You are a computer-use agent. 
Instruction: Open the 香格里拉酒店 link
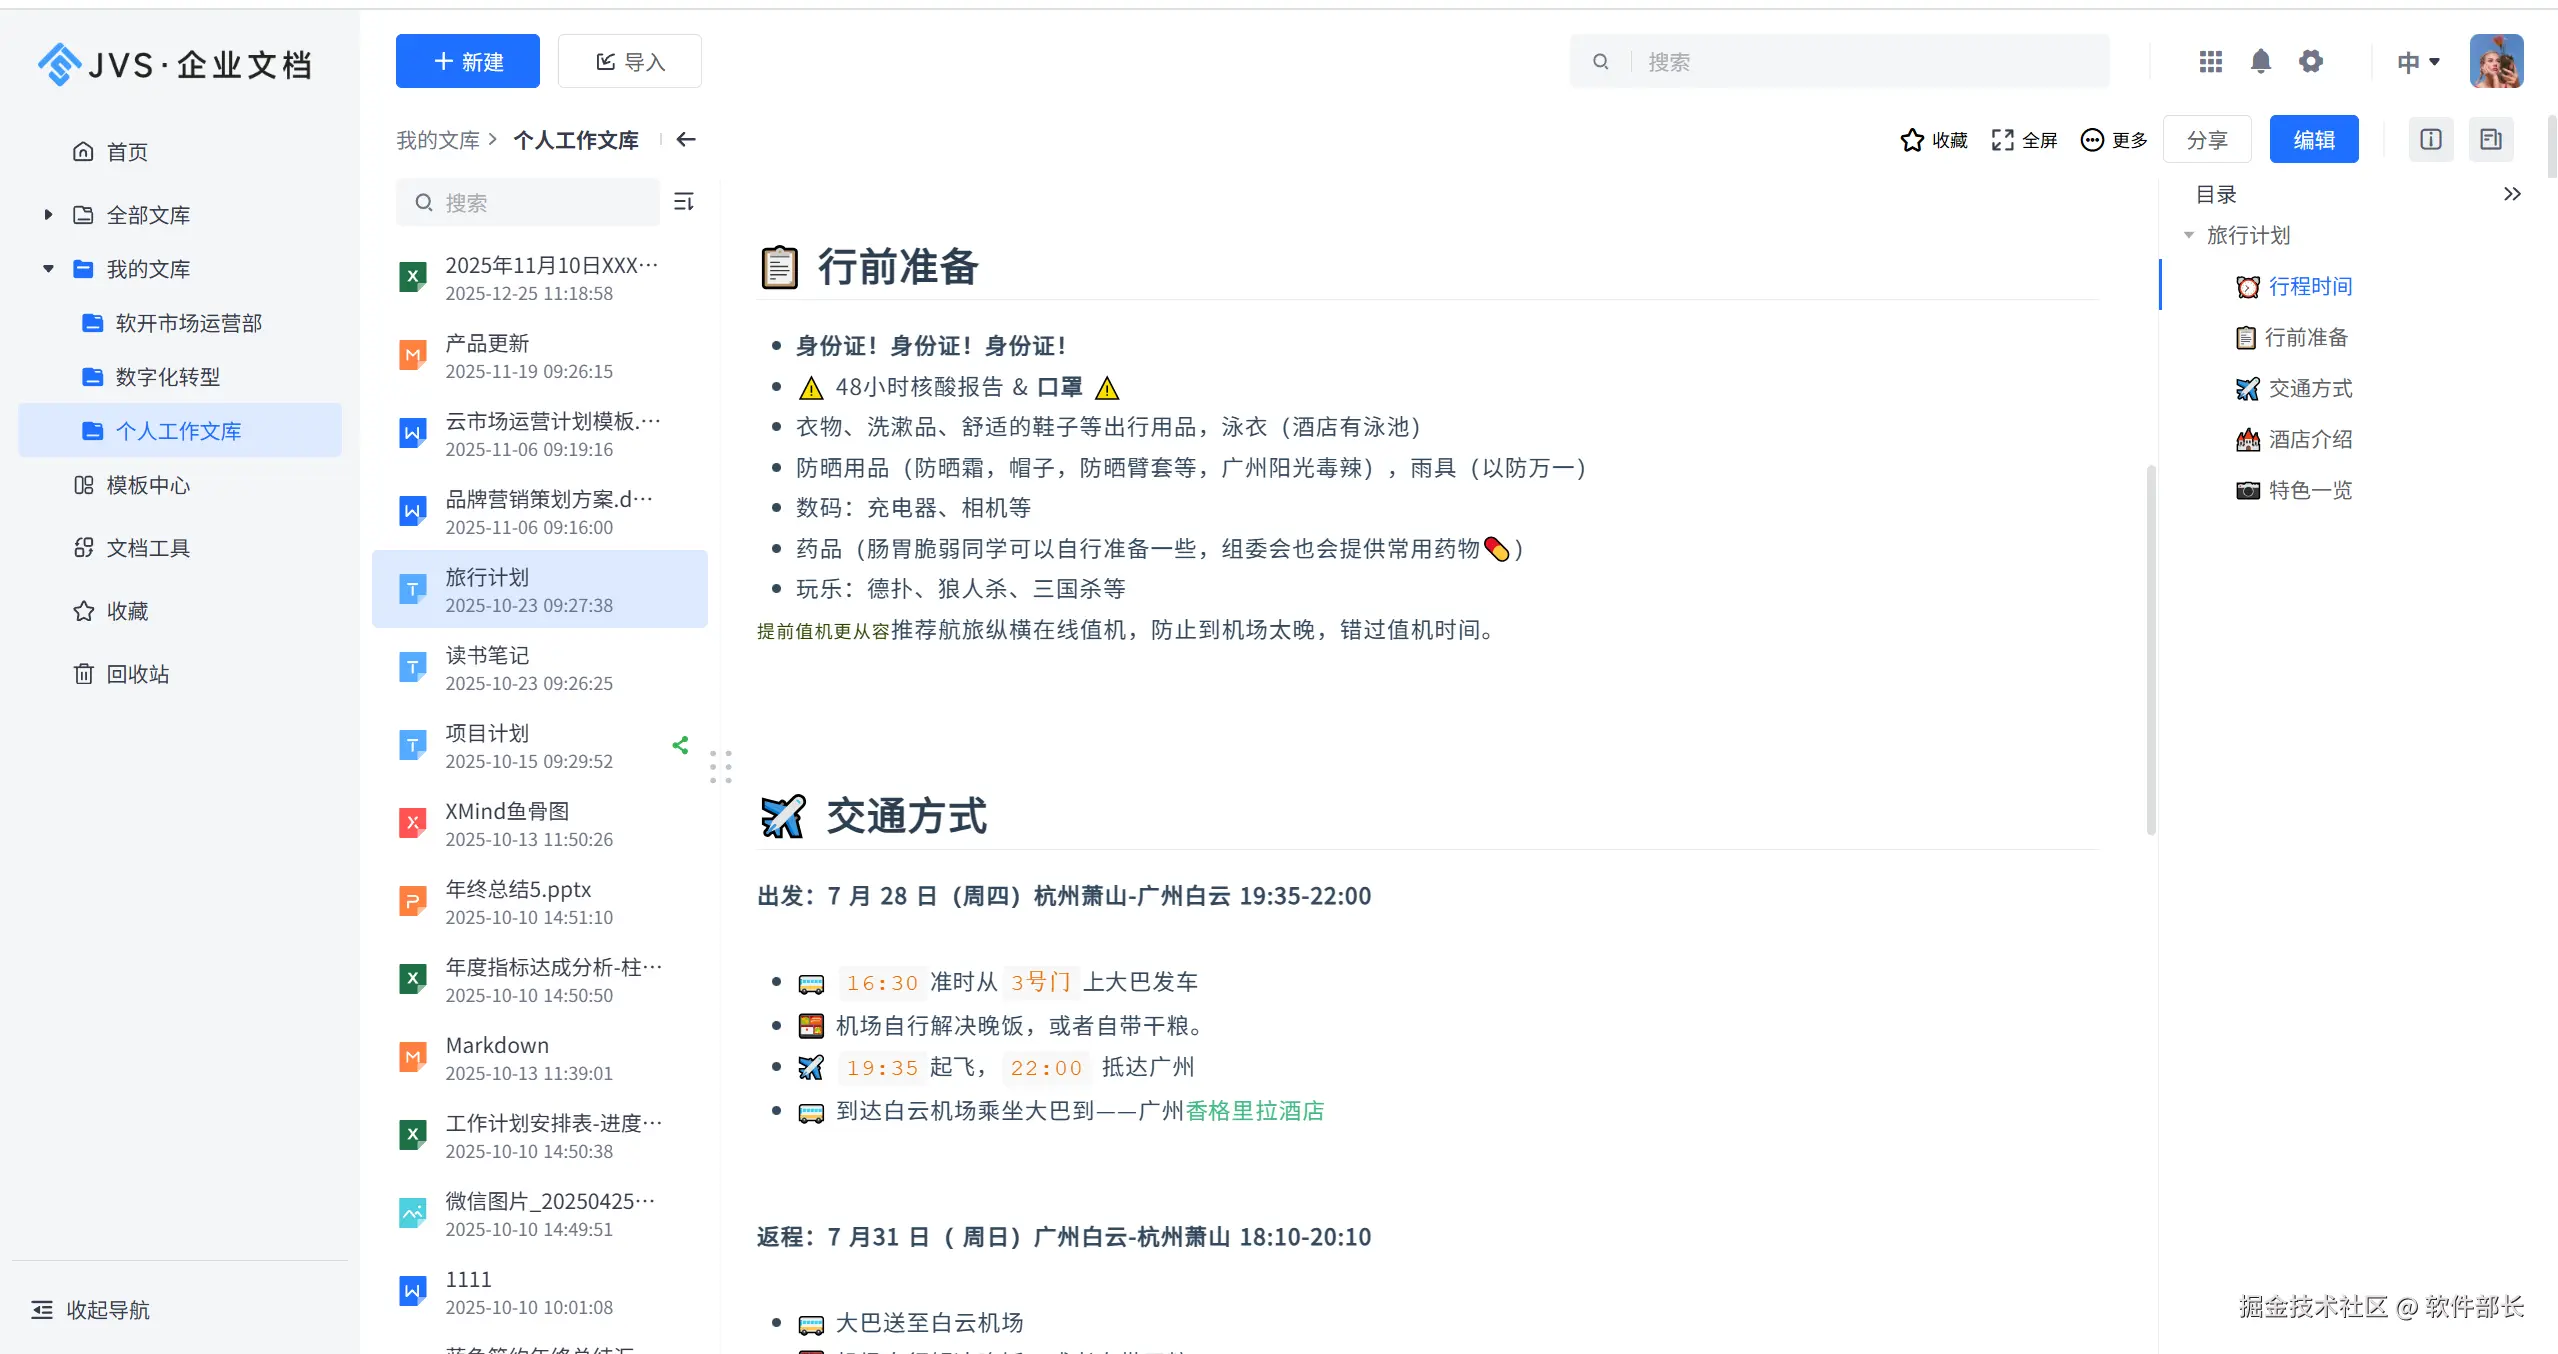tap(1254, 1111)
